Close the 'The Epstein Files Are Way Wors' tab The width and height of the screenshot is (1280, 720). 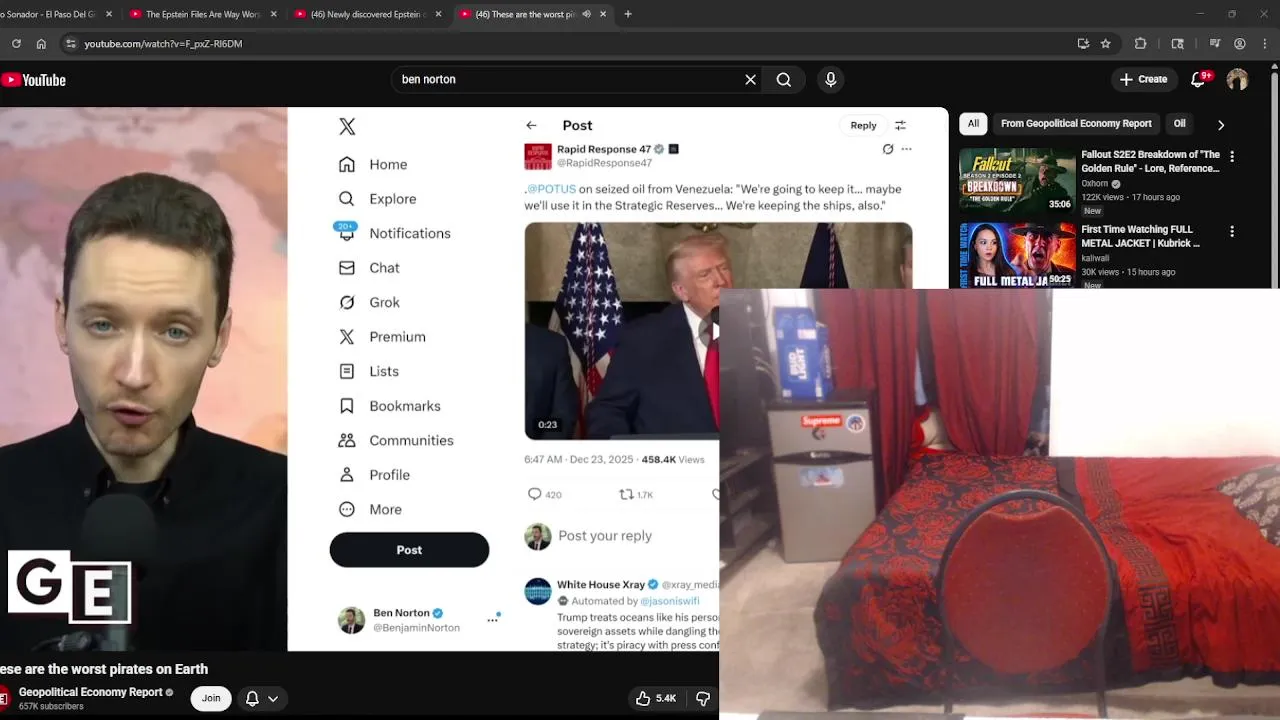tap(273, 14)
